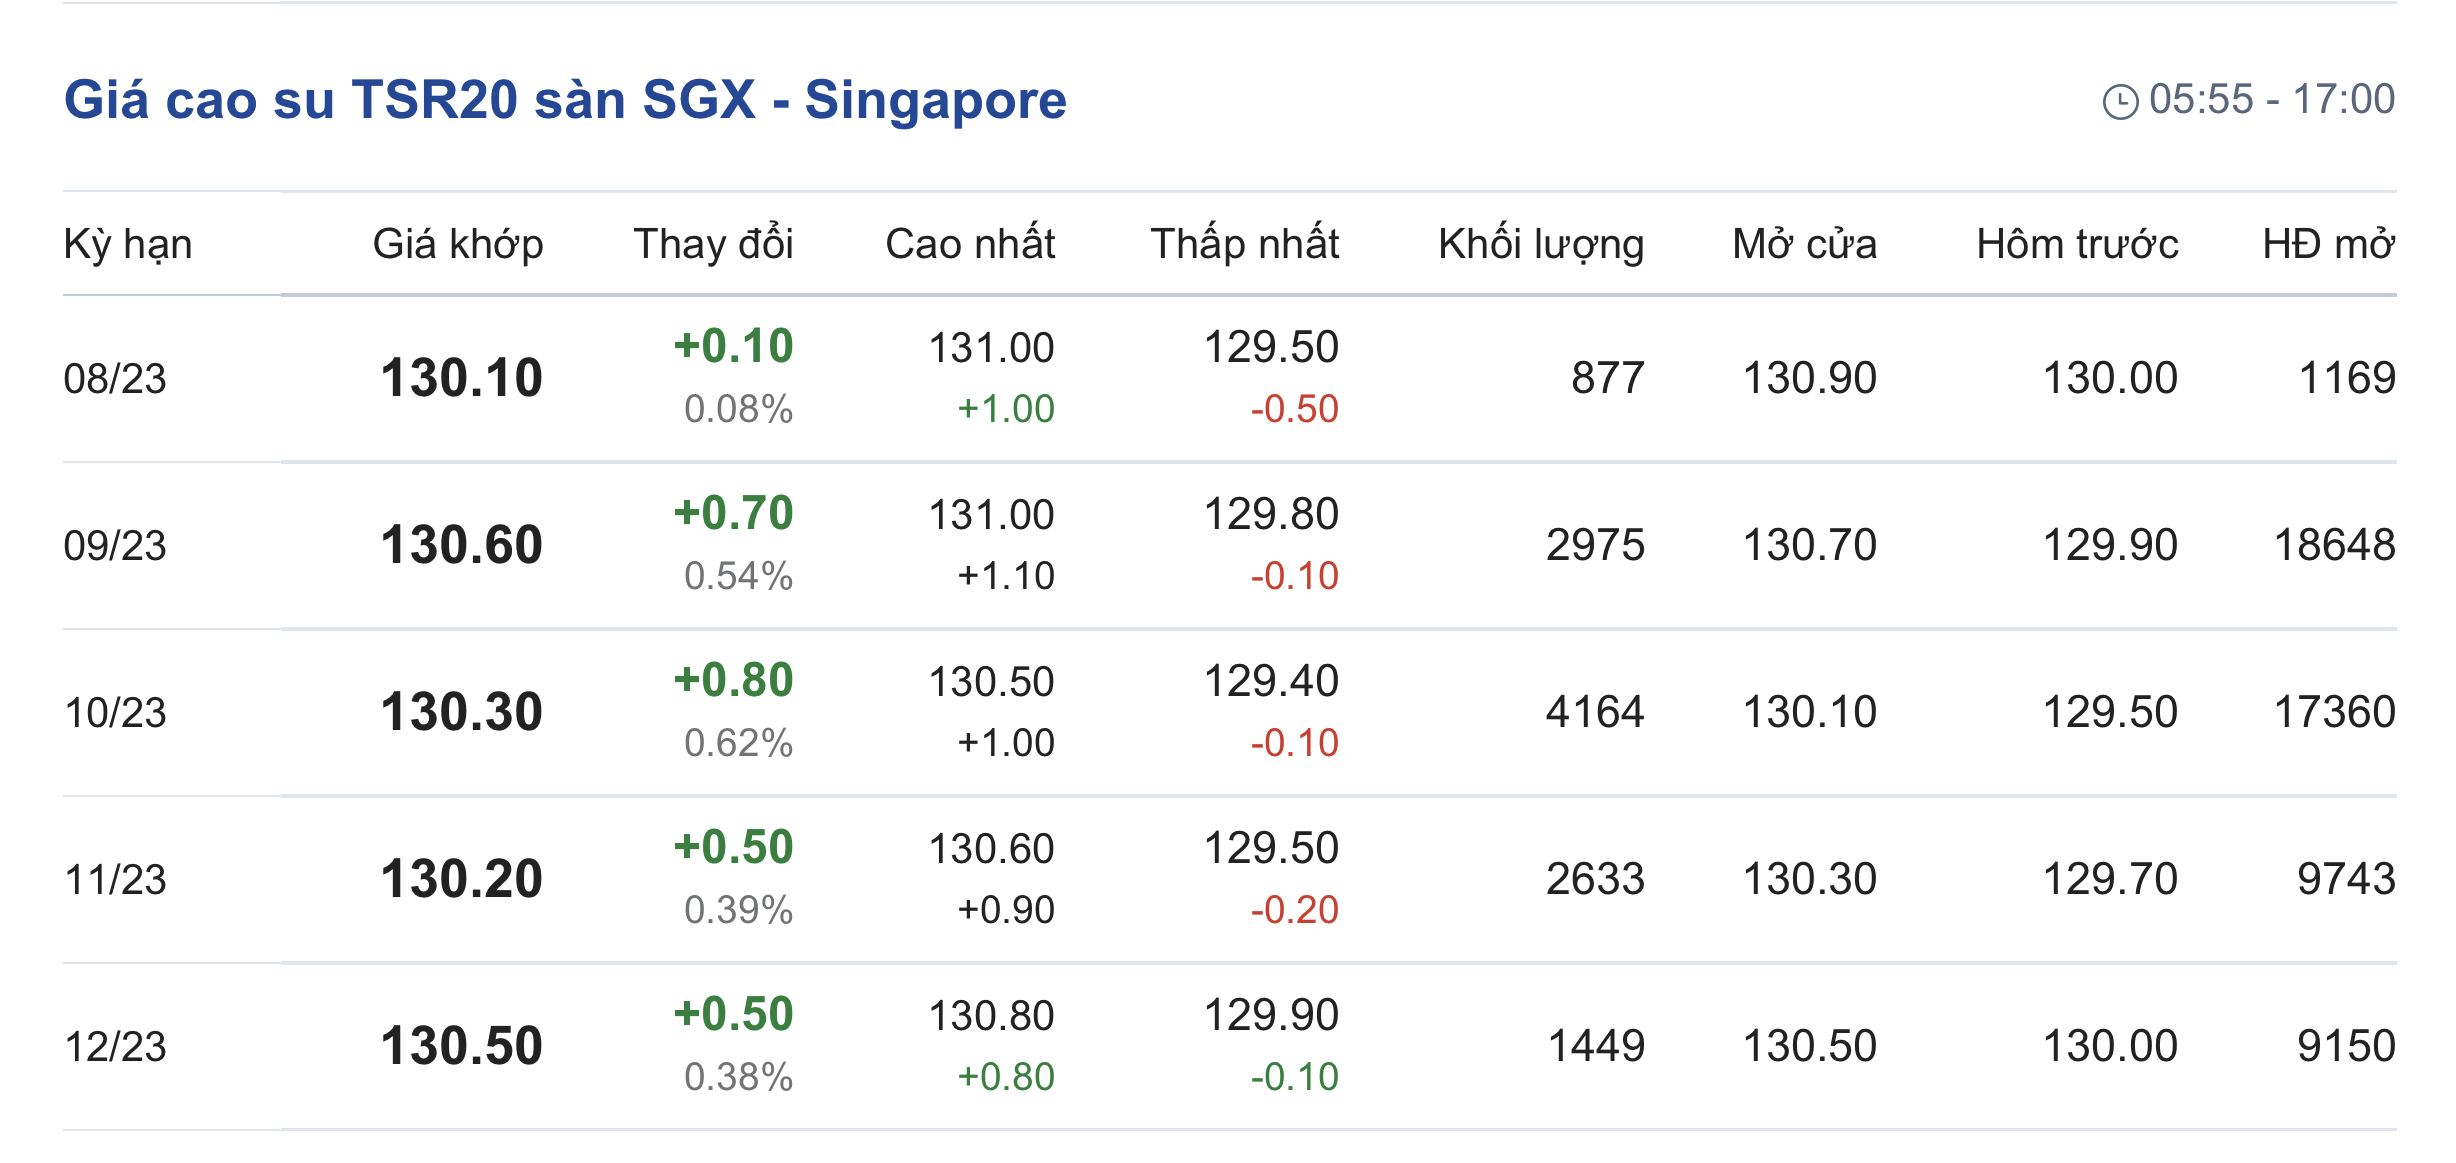Select the 08/23 contract row

coord(115,379)
